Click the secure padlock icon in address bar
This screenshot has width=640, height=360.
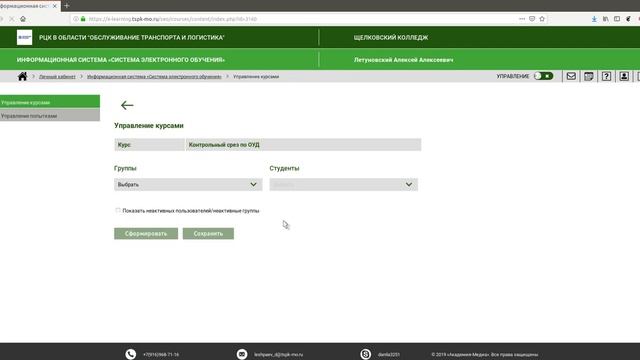[83, 19]
